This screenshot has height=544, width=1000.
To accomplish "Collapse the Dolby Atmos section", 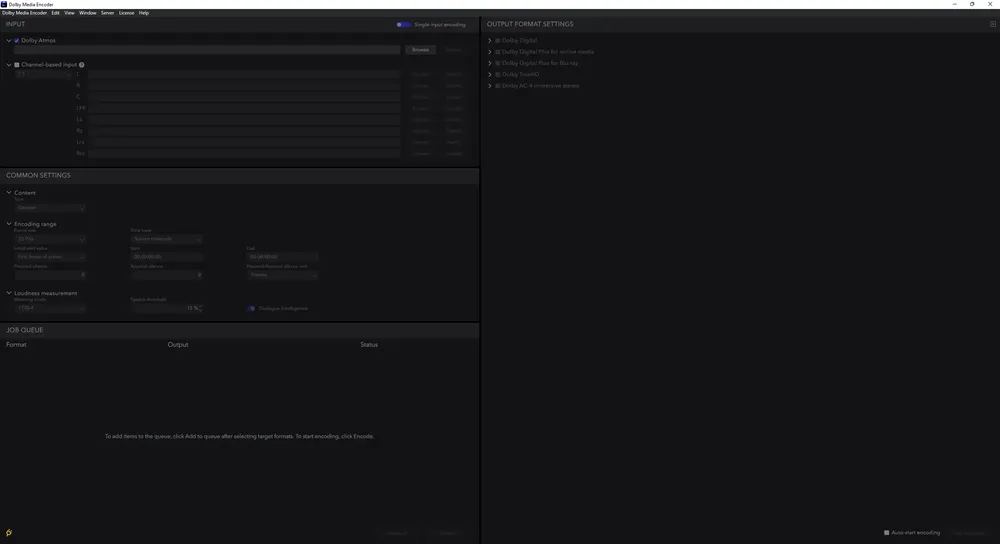I will [x=9, y=40].
